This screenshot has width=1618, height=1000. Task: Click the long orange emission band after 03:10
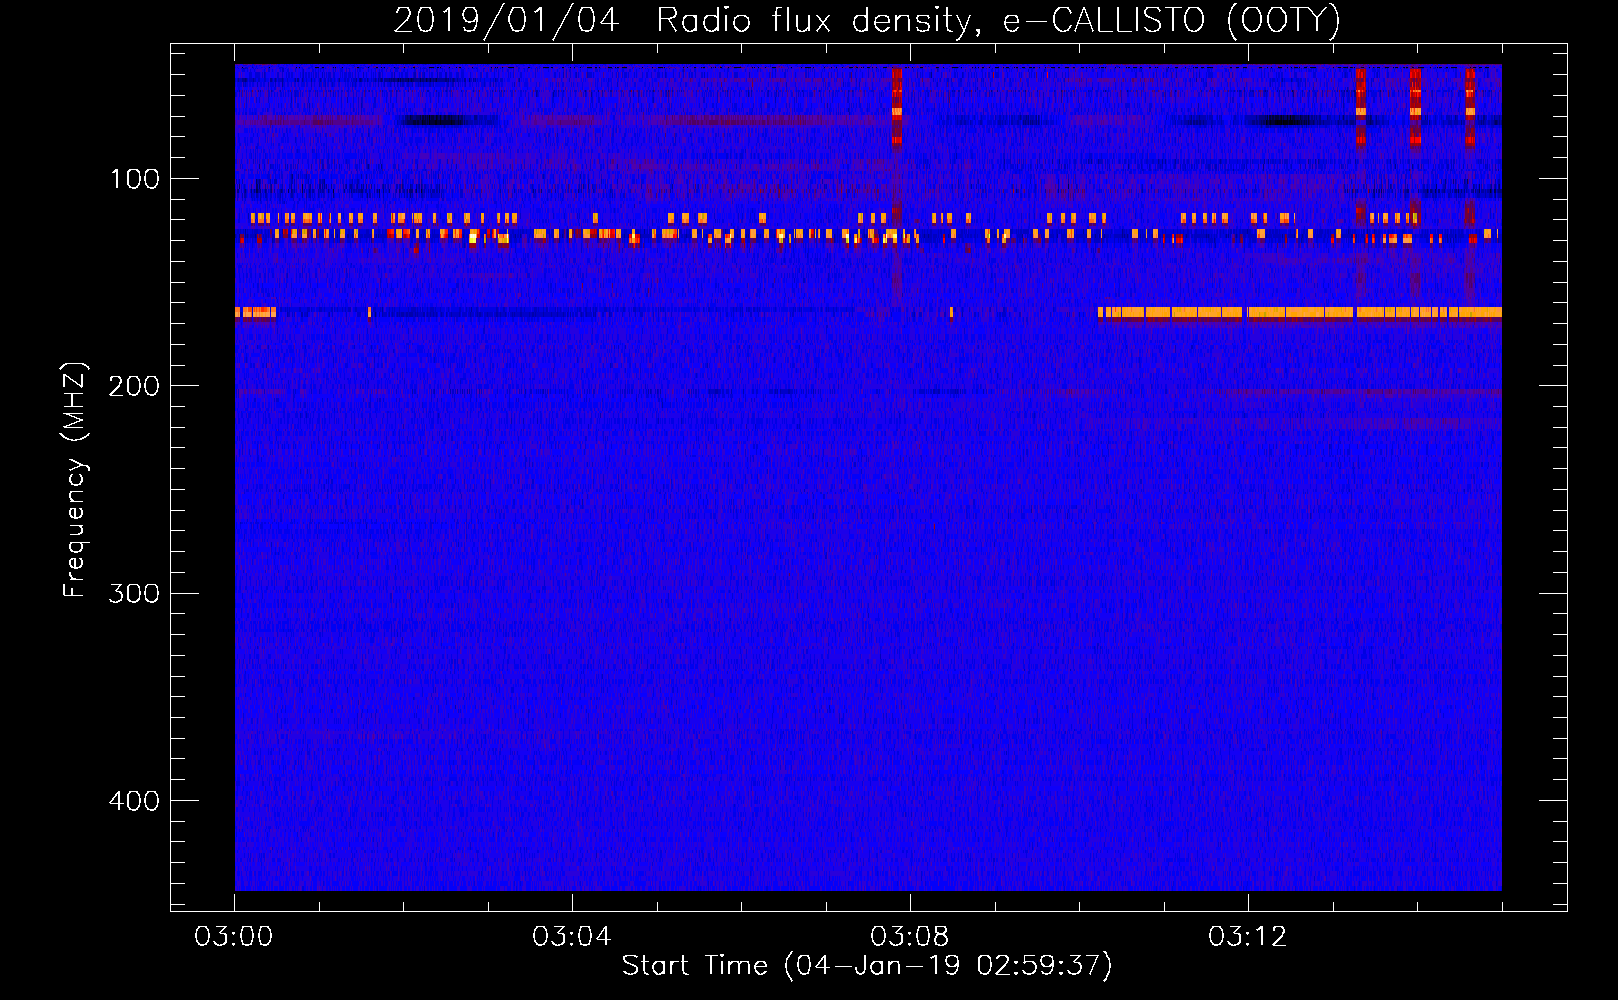point(1299,312)
